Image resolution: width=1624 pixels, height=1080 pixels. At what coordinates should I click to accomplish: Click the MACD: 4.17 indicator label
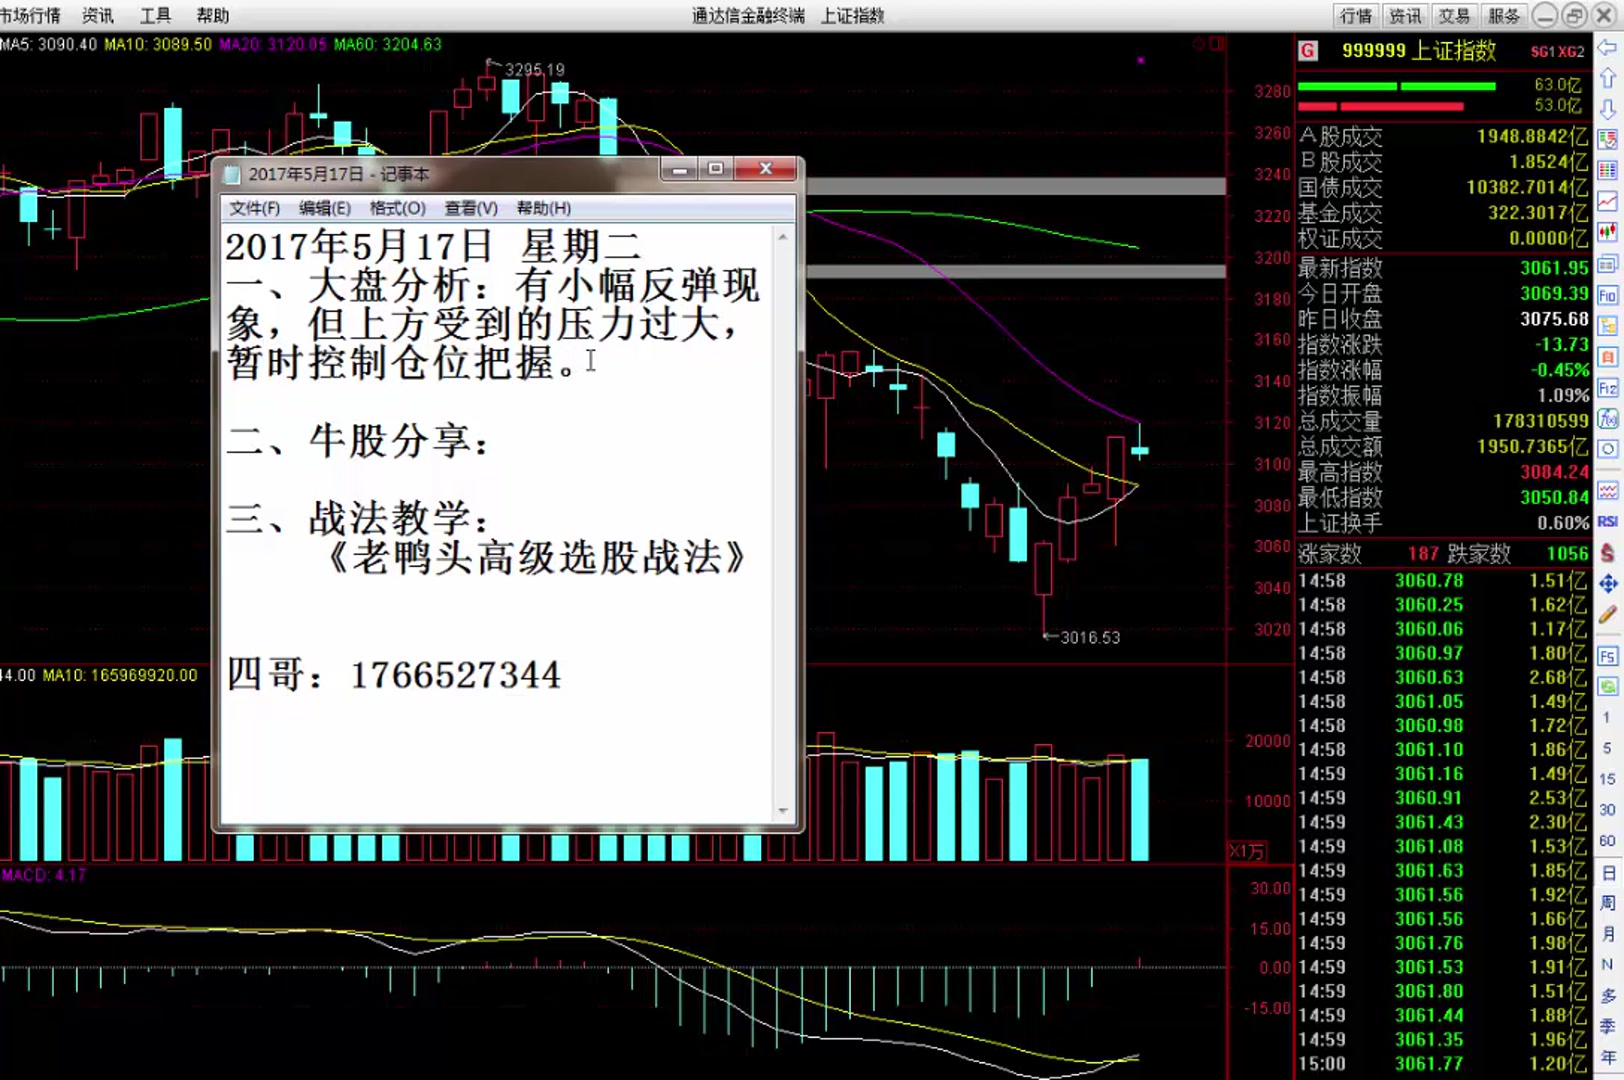pos(44,875)
